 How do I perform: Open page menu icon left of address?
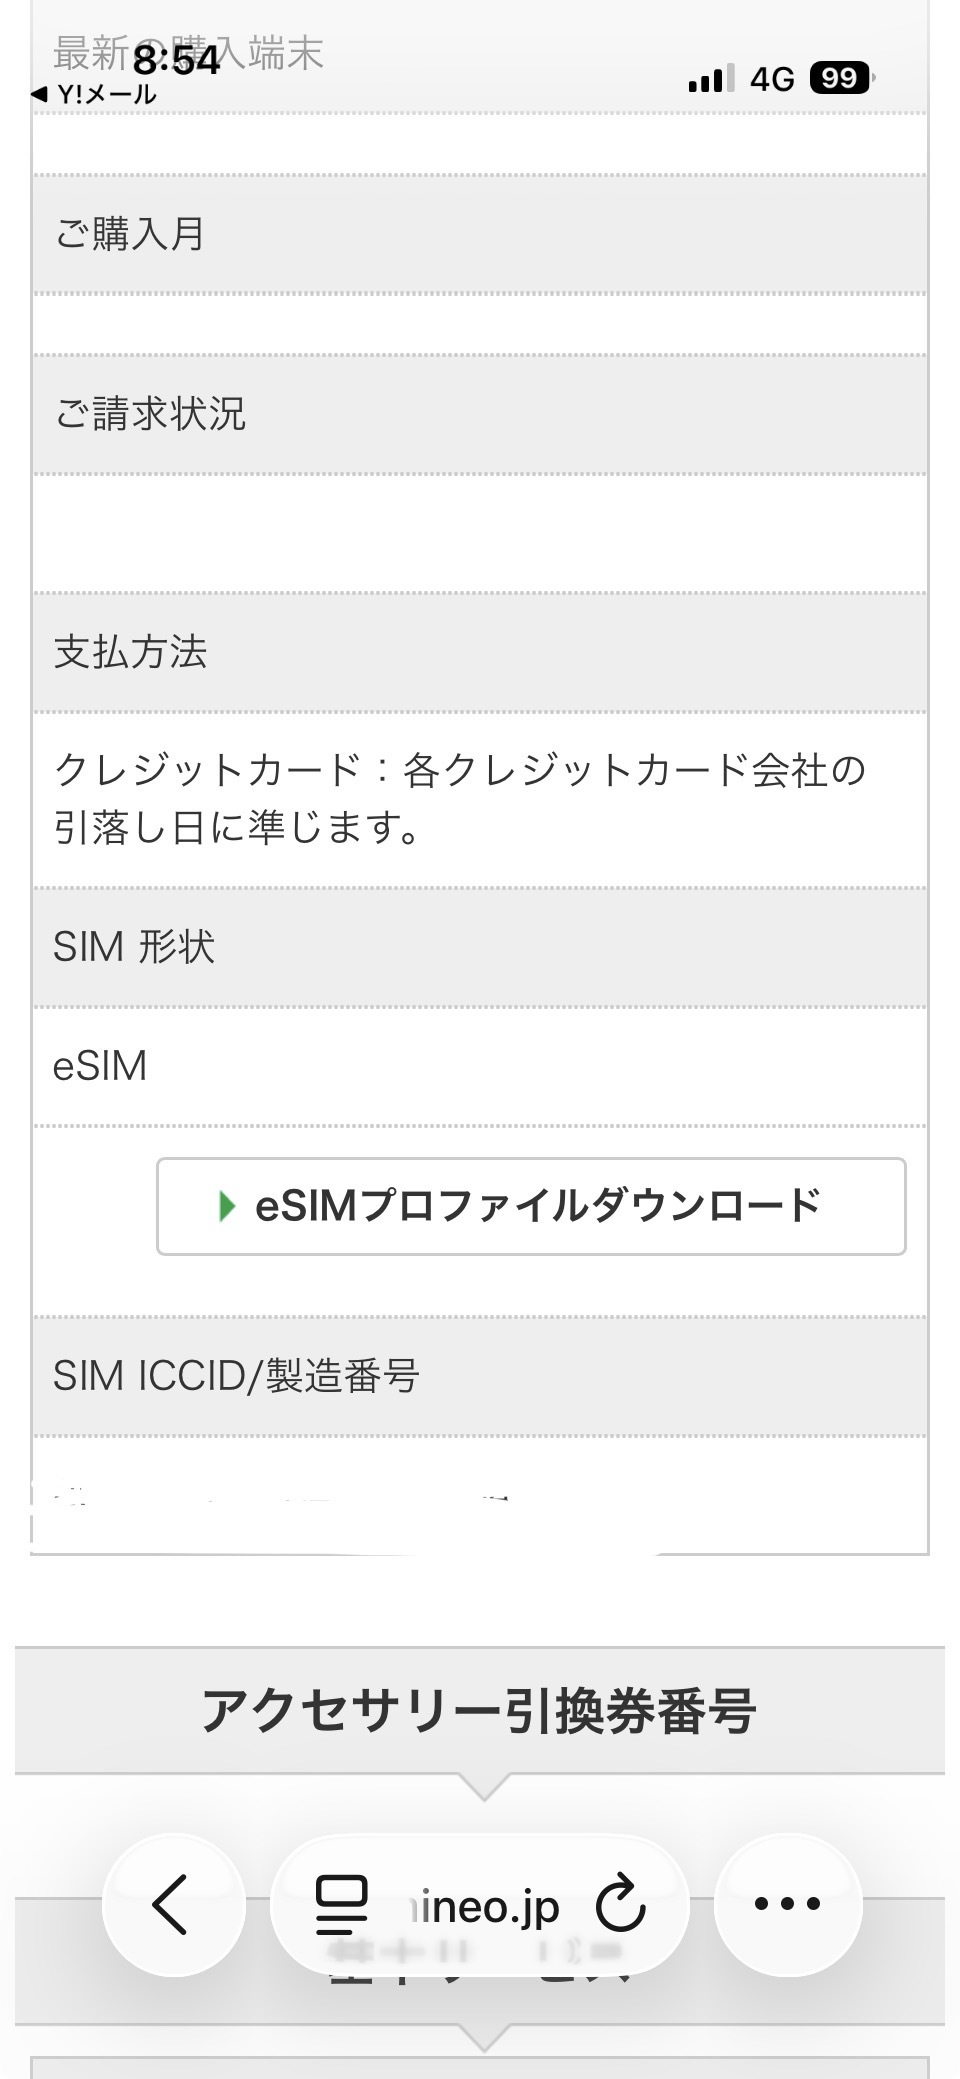point(342,1904)
